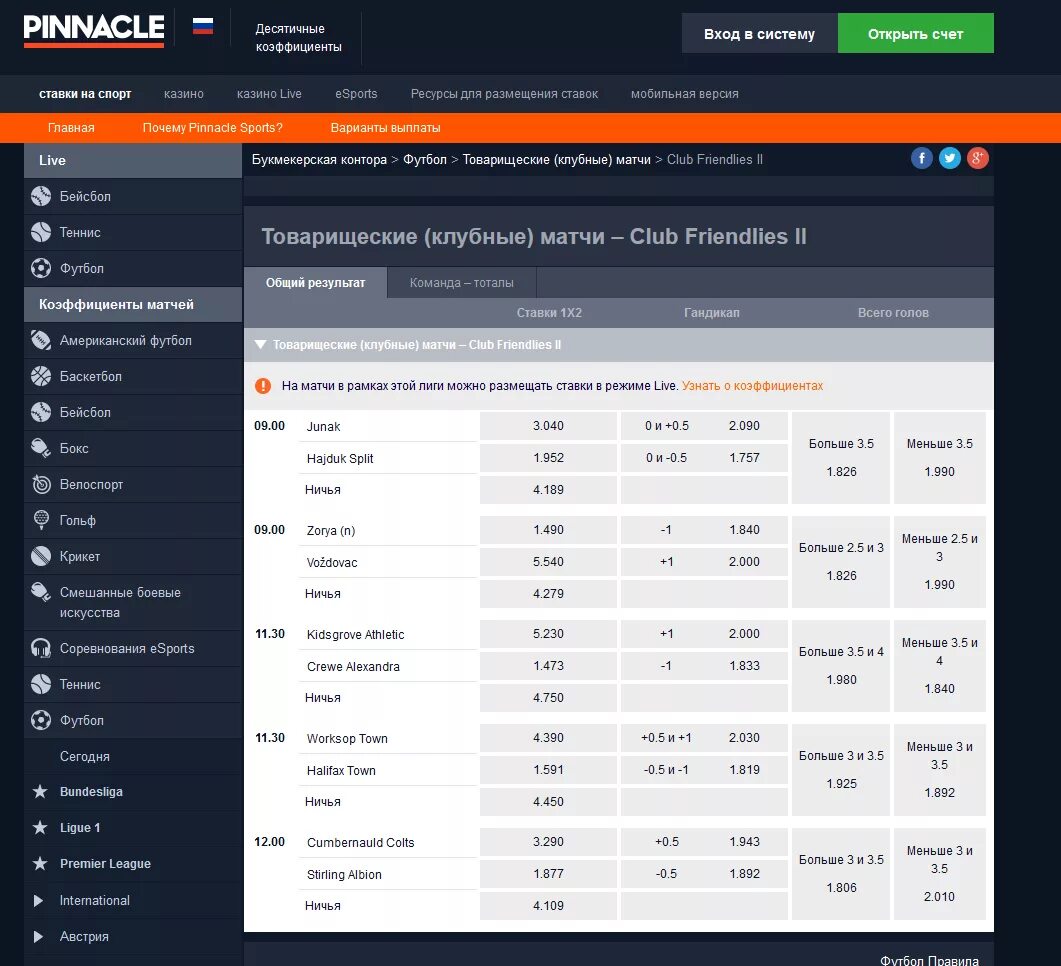
Task: Select Halifax Town handicap odds 1.819
Action: click(704, 770)
